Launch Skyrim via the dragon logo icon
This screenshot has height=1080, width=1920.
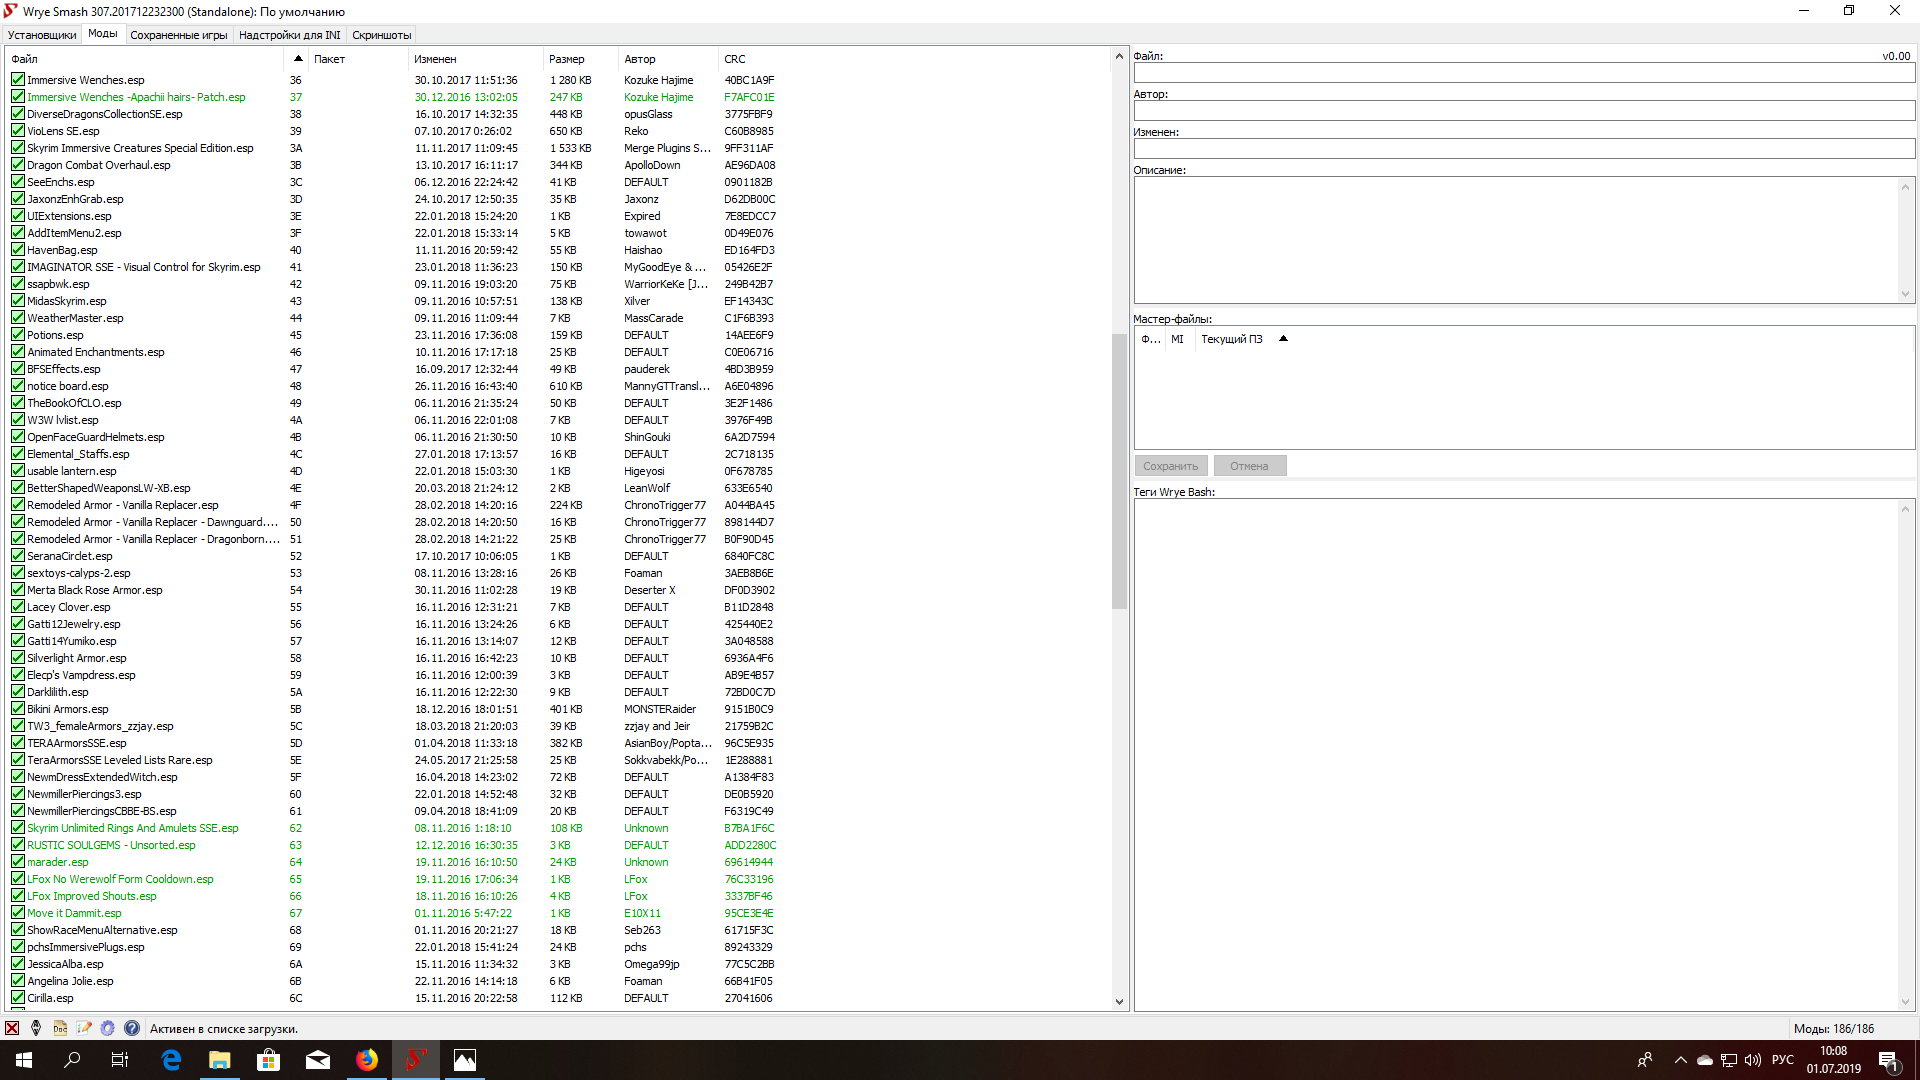point(36,1028)
